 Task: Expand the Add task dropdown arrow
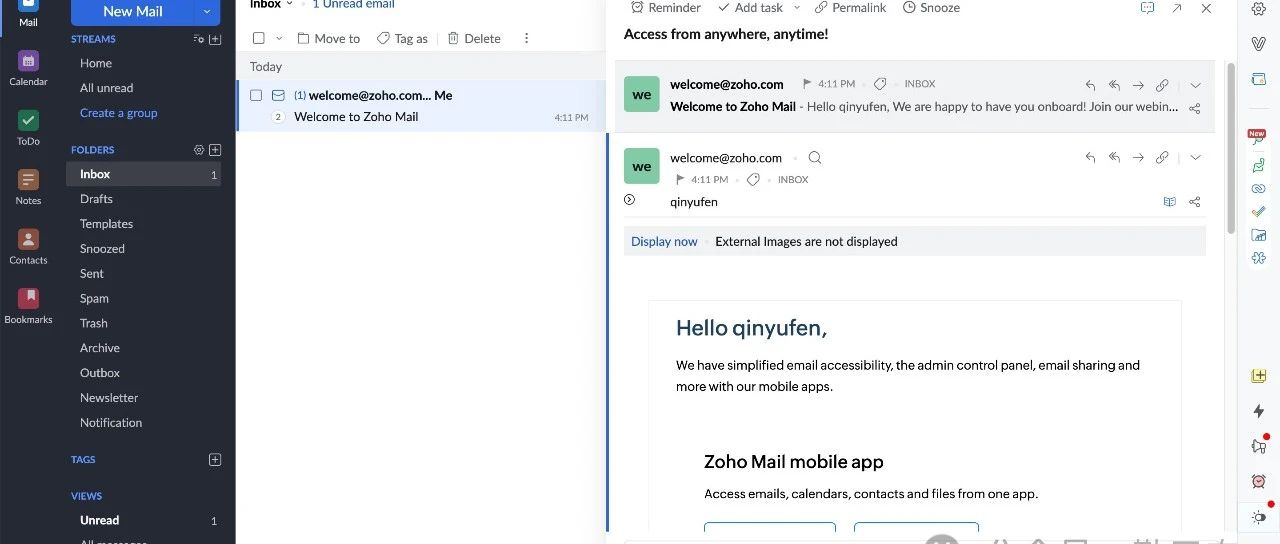[x=797, y=8]
